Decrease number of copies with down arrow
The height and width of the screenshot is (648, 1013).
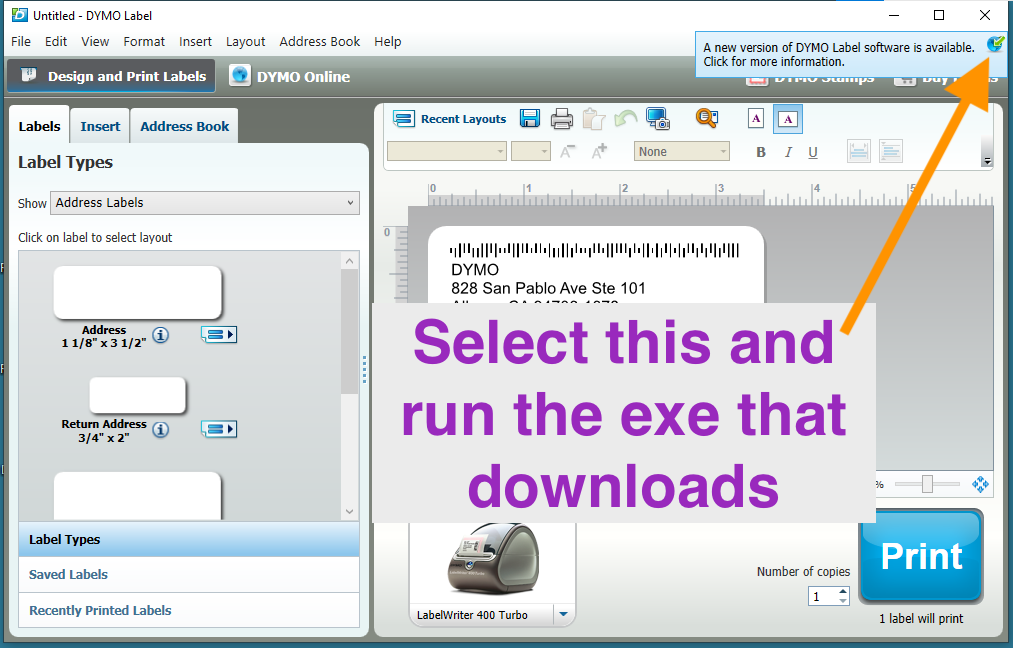pyautogui.click(x=843, y=601)
